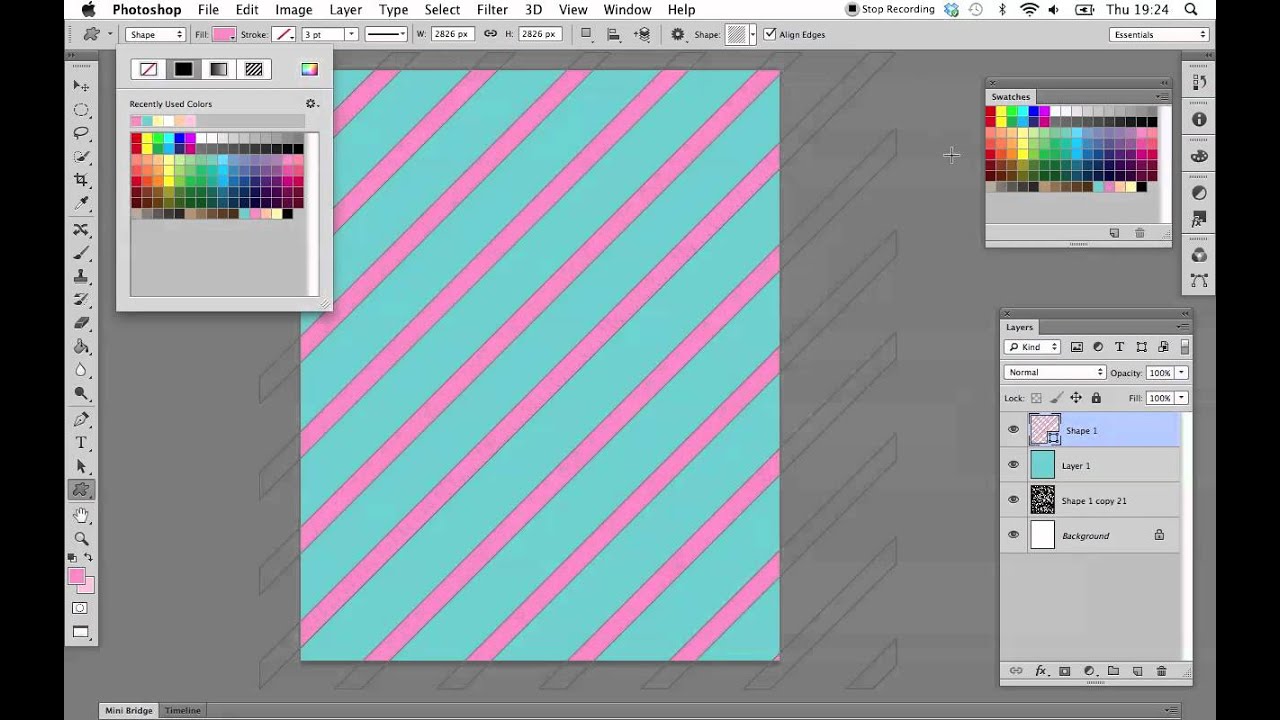The image size is (1280, 720).
Task: Click the Delete layer trash icon
Action: click(1161, 671)
